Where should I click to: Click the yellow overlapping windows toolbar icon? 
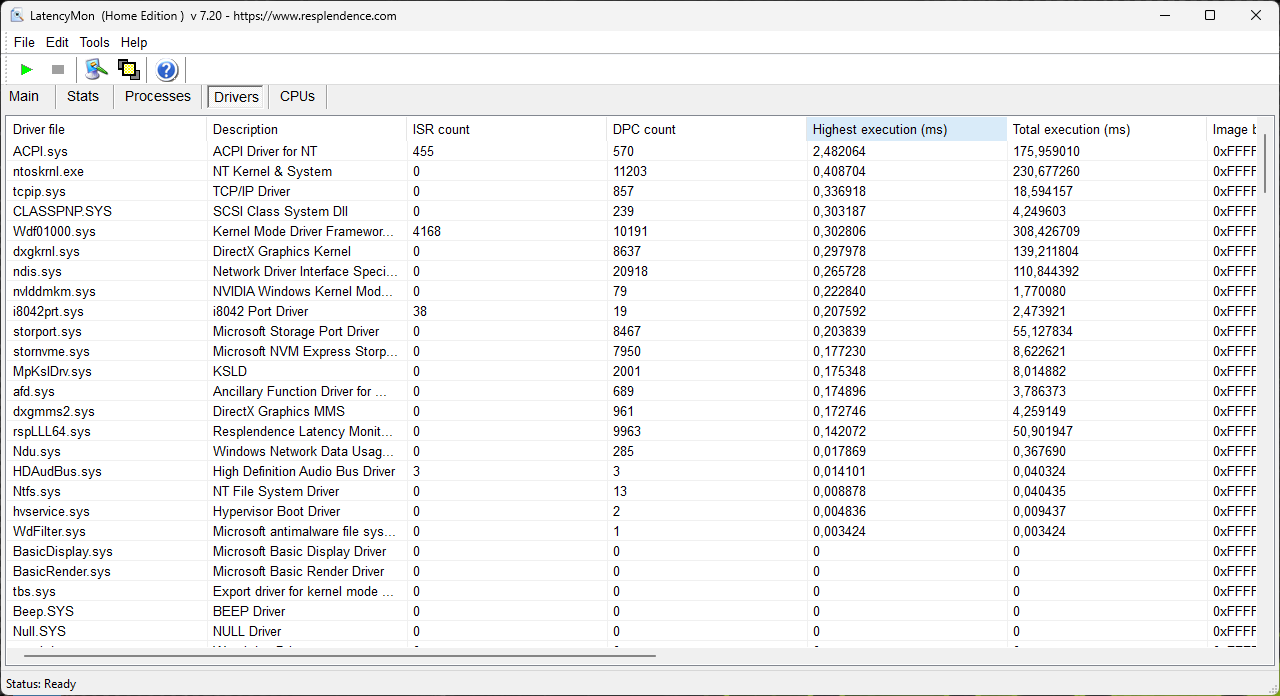coord(128,69)
